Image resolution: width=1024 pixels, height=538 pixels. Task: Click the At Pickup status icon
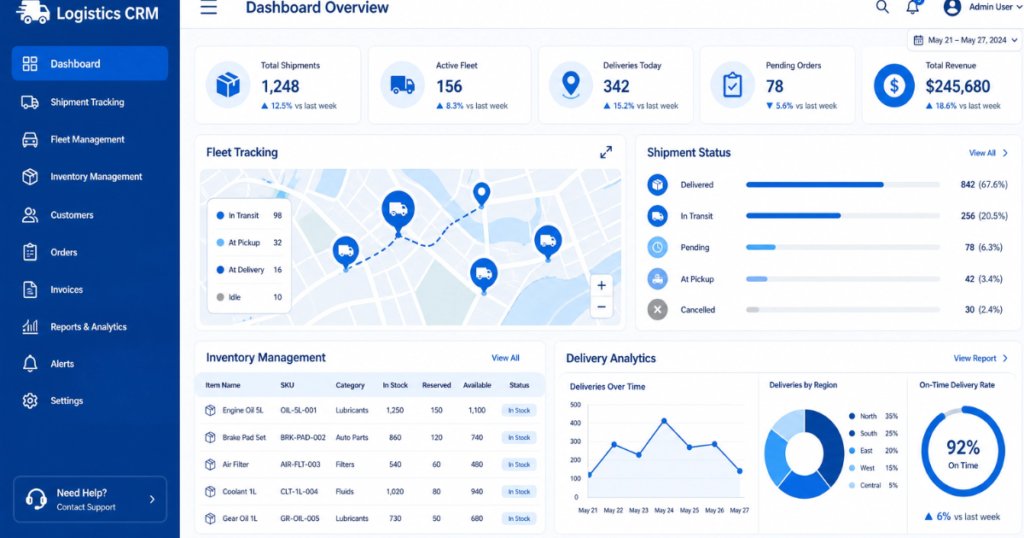(658, 279)
